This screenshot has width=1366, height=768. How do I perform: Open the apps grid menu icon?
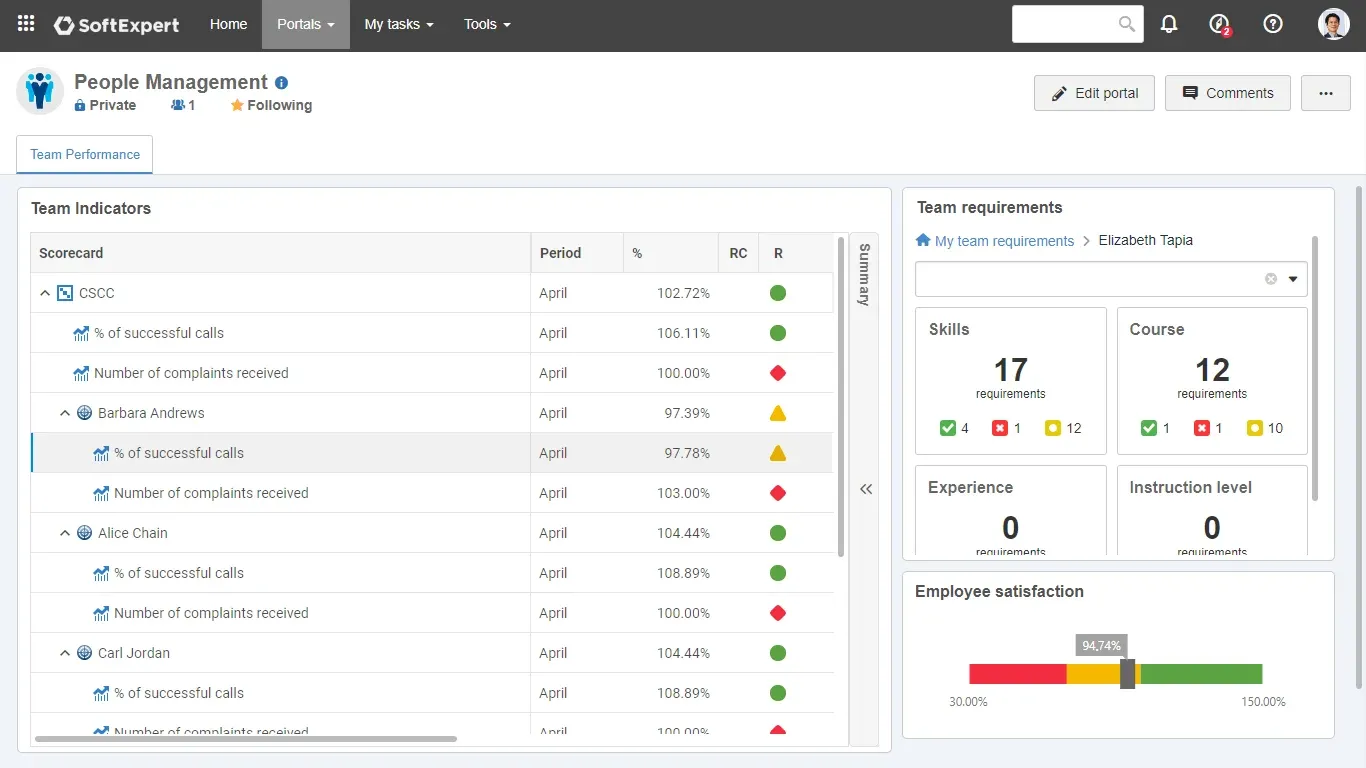point(26,24)
